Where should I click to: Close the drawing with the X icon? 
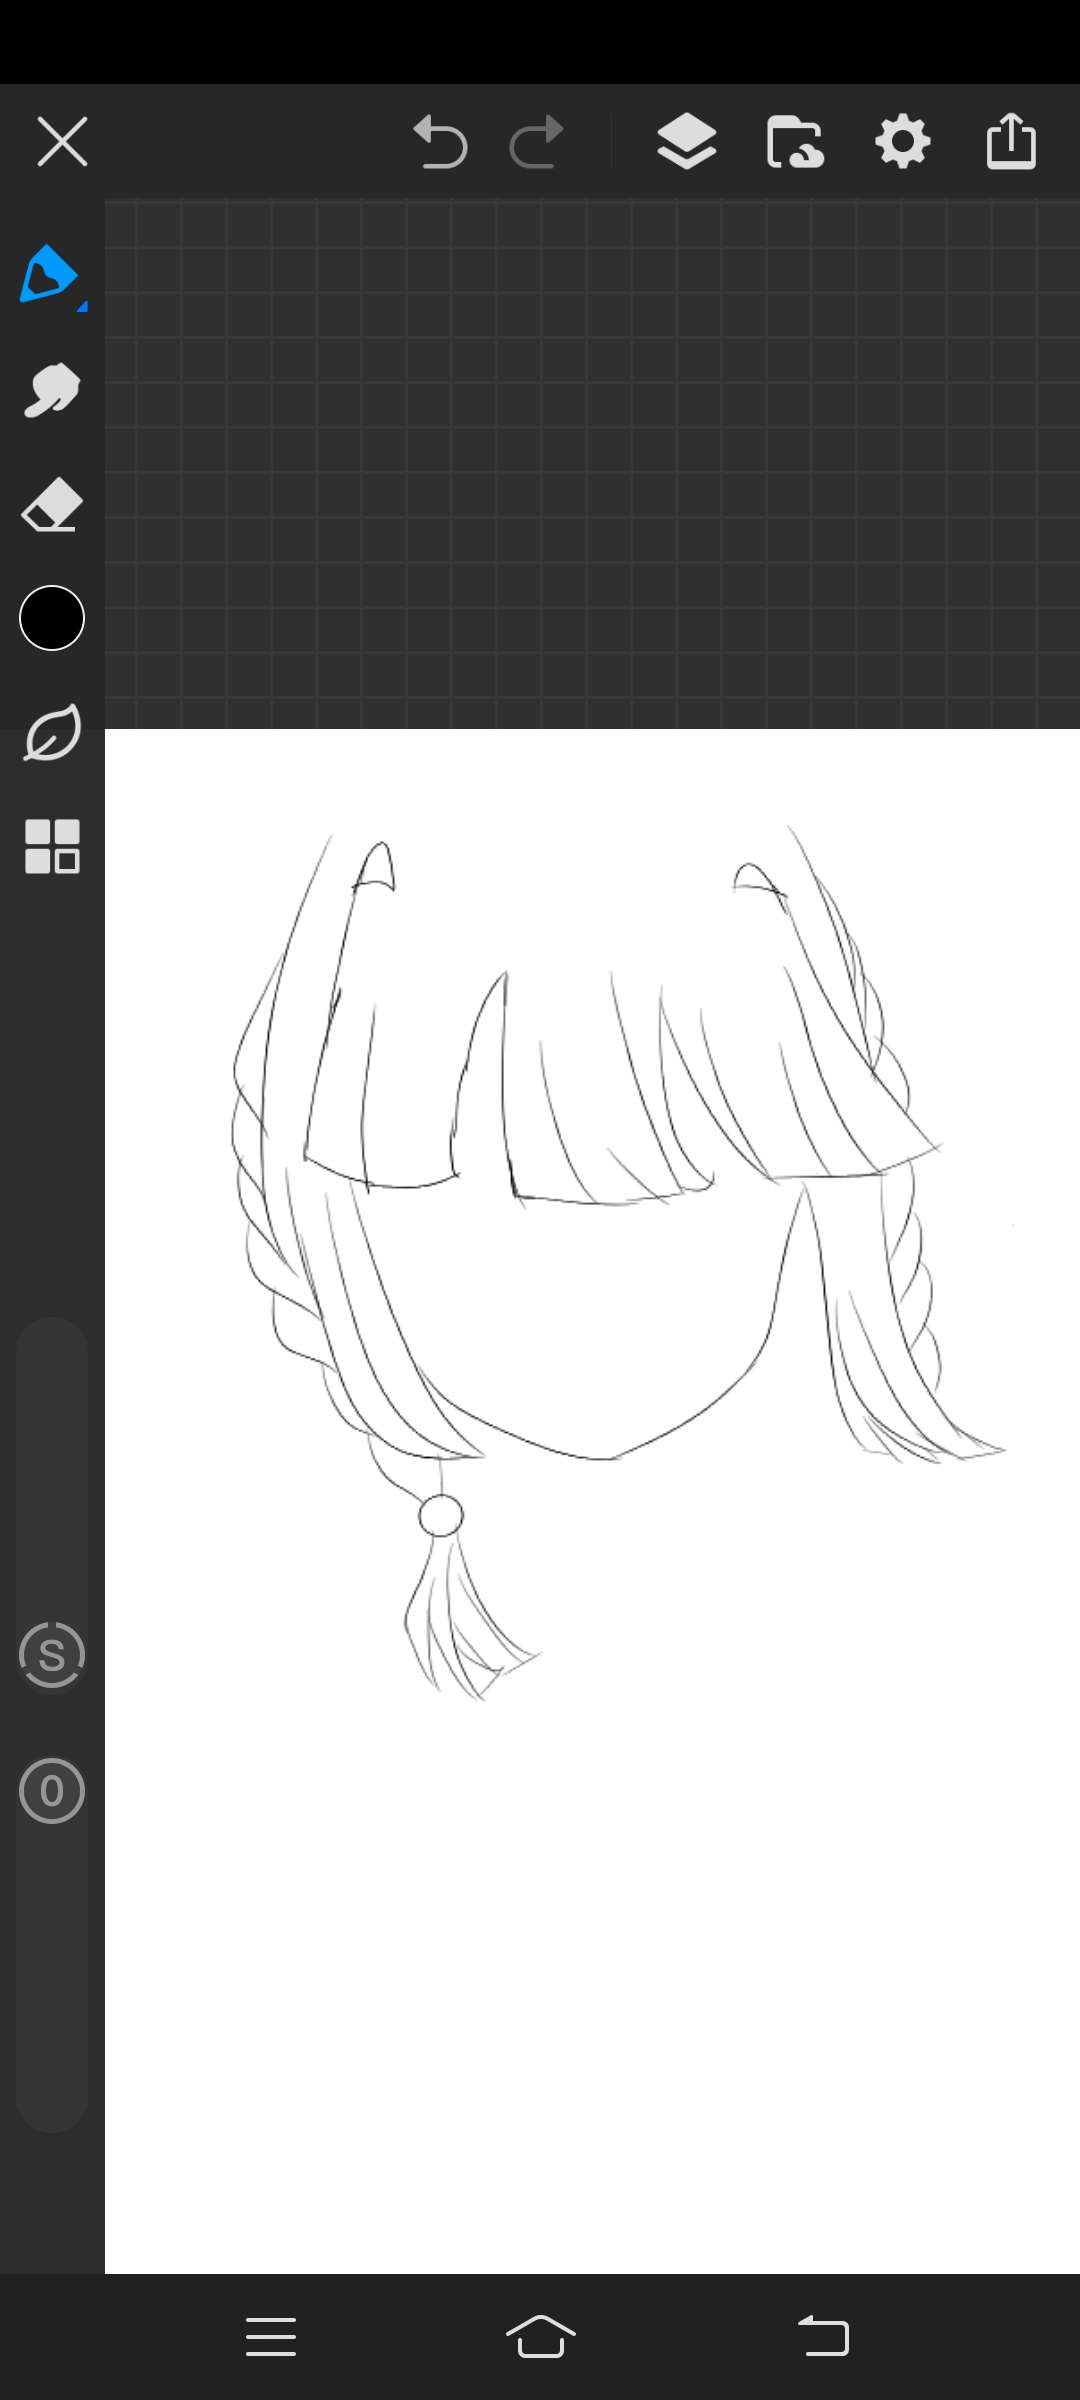click(62, 141)
